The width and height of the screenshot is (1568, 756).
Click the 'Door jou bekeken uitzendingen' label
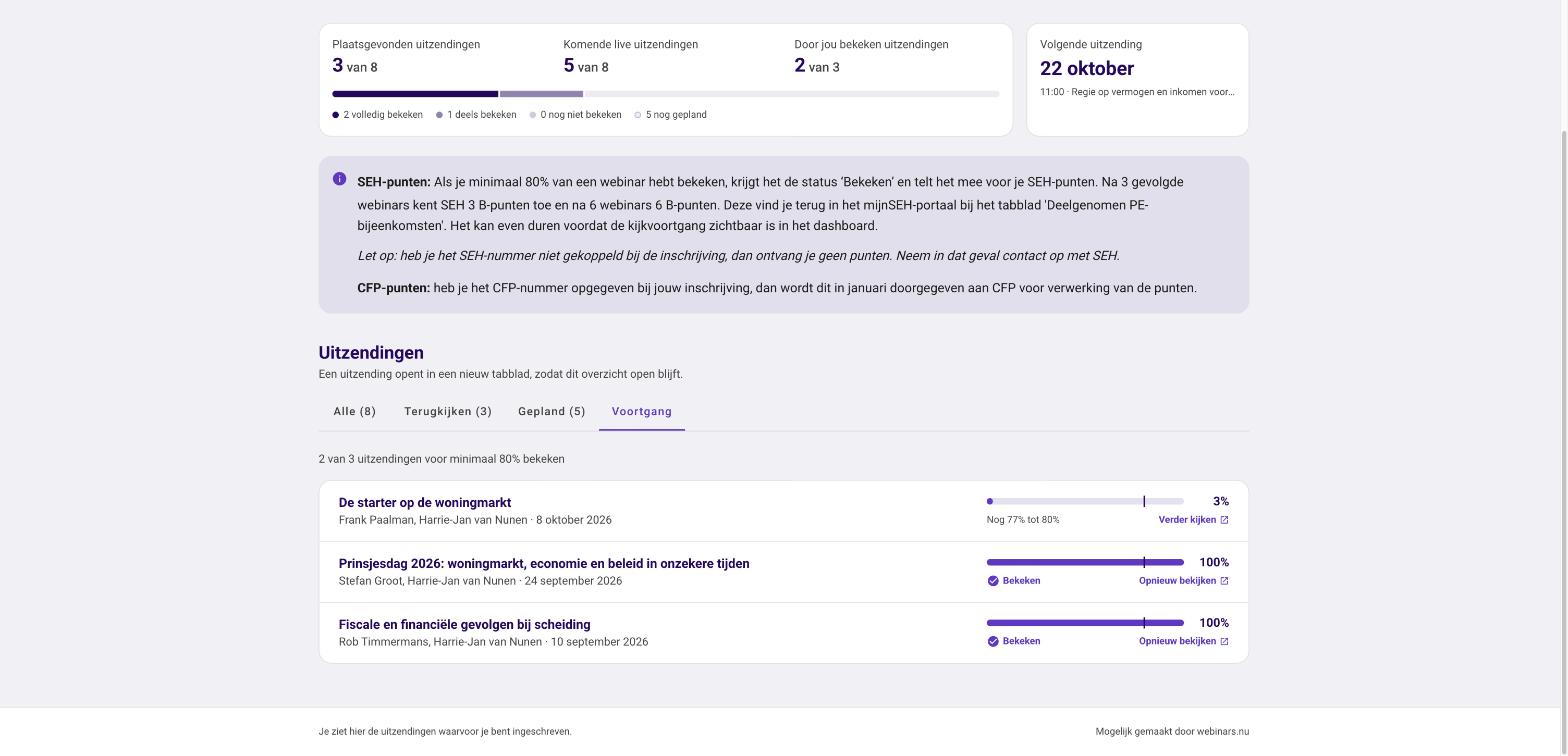click(872, 45)
